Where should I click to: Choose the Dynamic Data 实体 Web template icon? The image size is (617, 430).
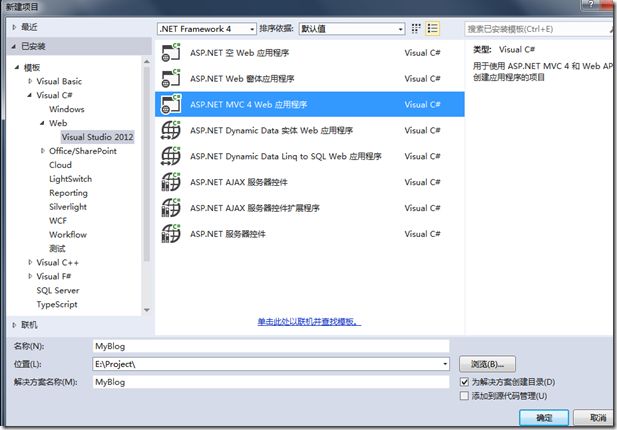point(171,130)
